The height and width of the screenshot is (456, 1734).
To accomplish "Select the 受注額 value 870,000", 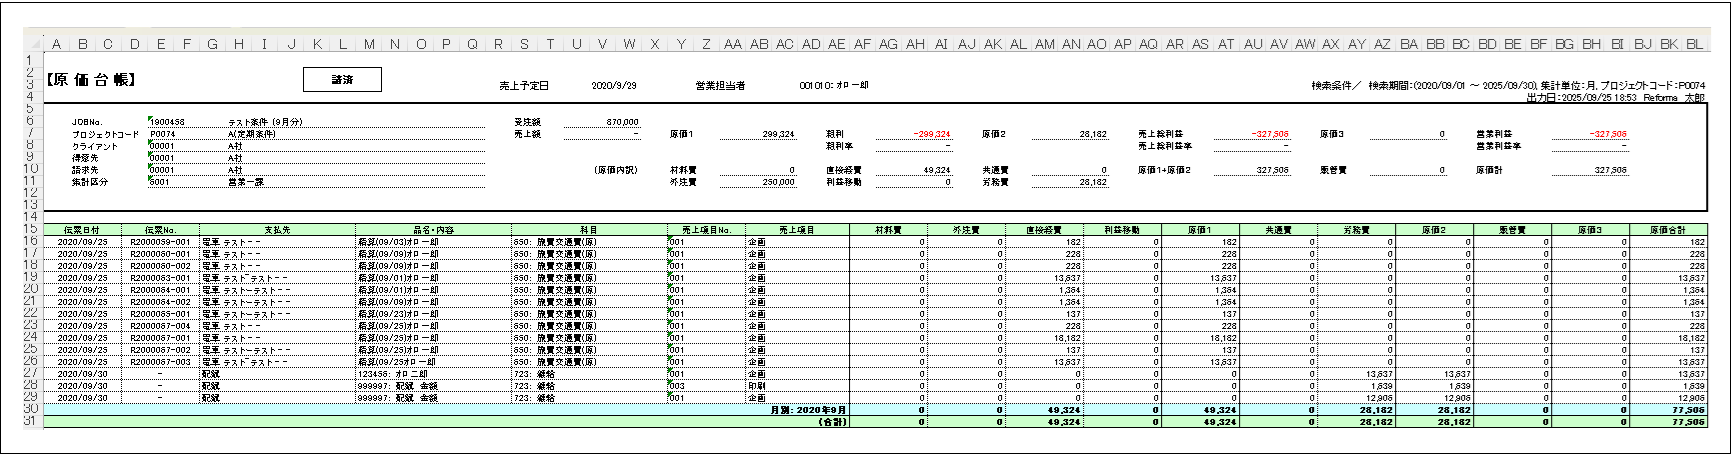I will click(x=622, y=122).
